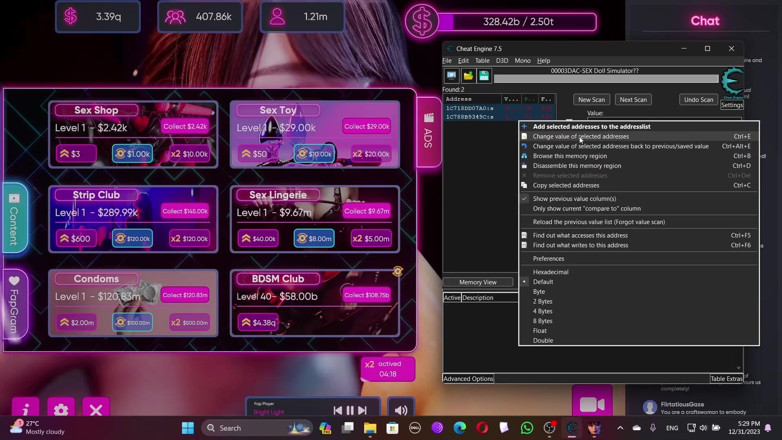Select Browse this memory region
The width and height of the screenshot is (782, 440).
point(639,156)
